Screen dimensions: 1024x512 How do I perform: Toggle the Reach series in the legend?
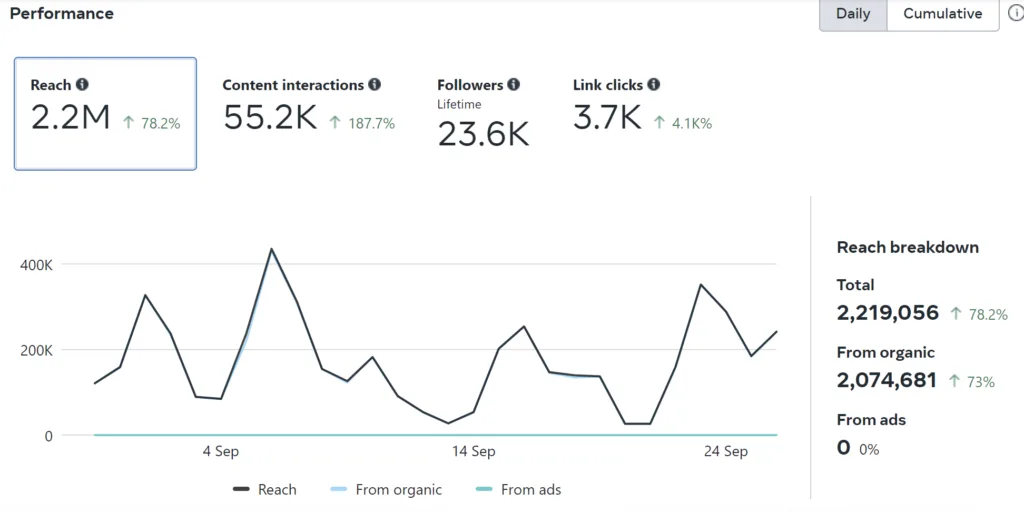click(x=265, y=489)
